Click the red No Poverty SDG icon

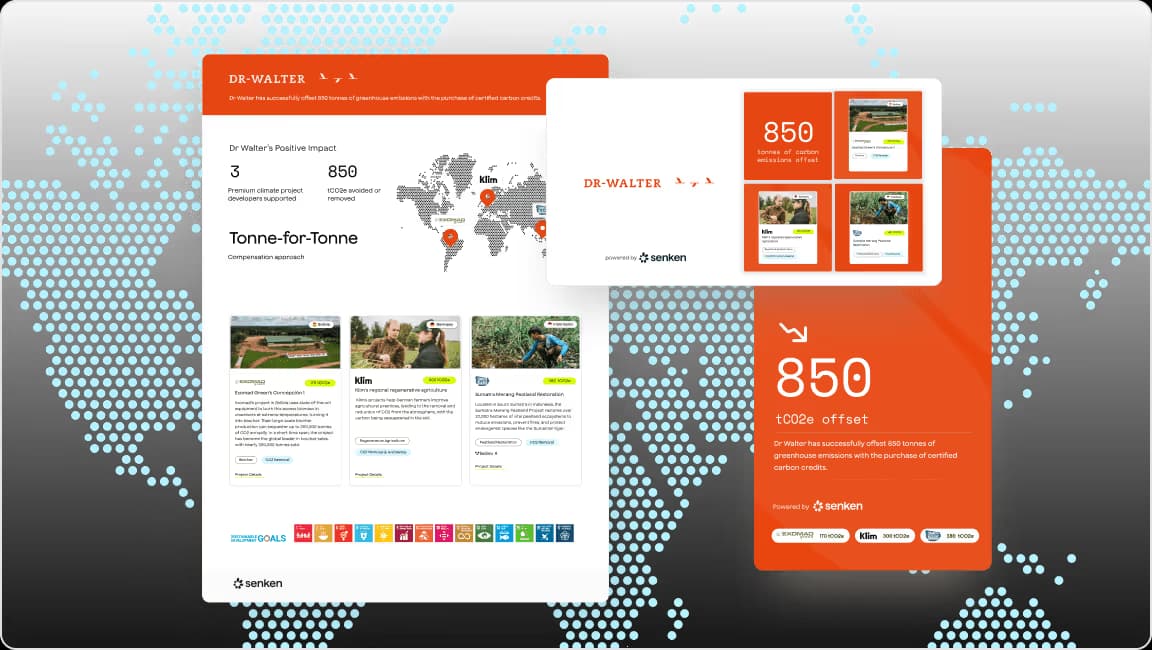(x=303, y=533)
